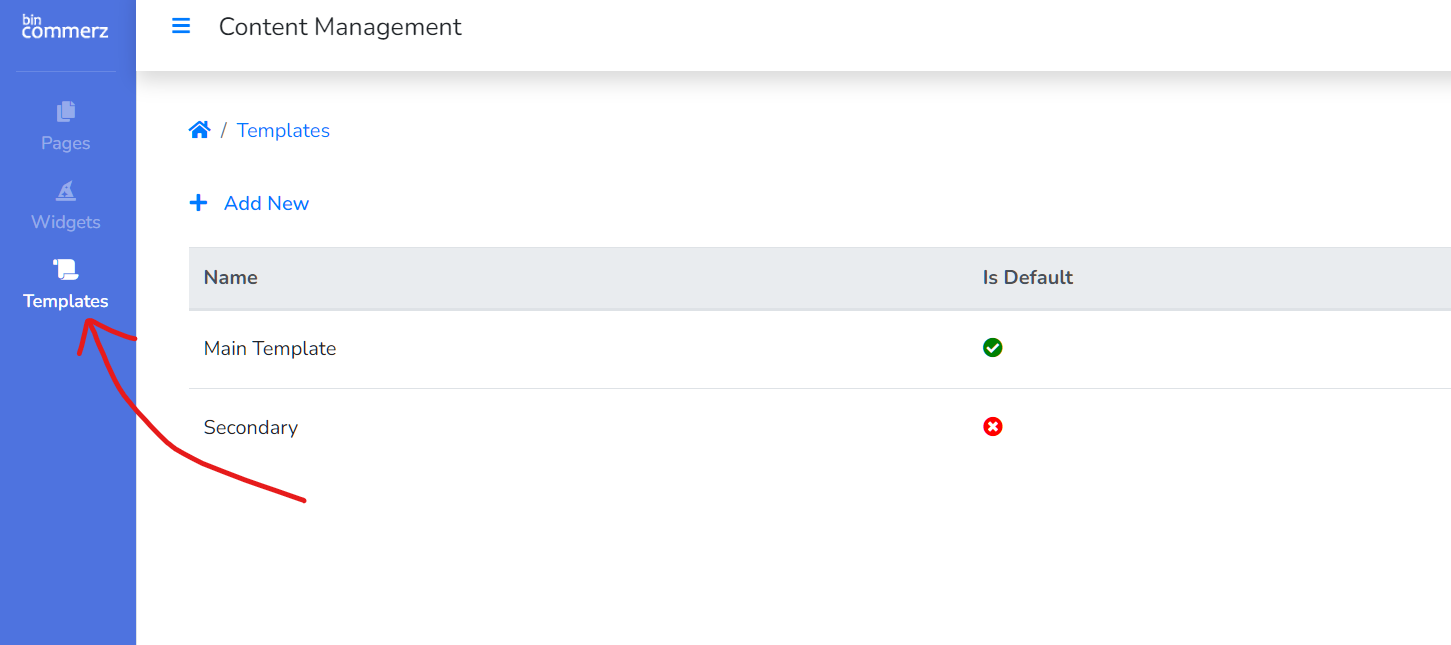Click the Add New link text
The image size is (1451, 645).
click(266, 203)
